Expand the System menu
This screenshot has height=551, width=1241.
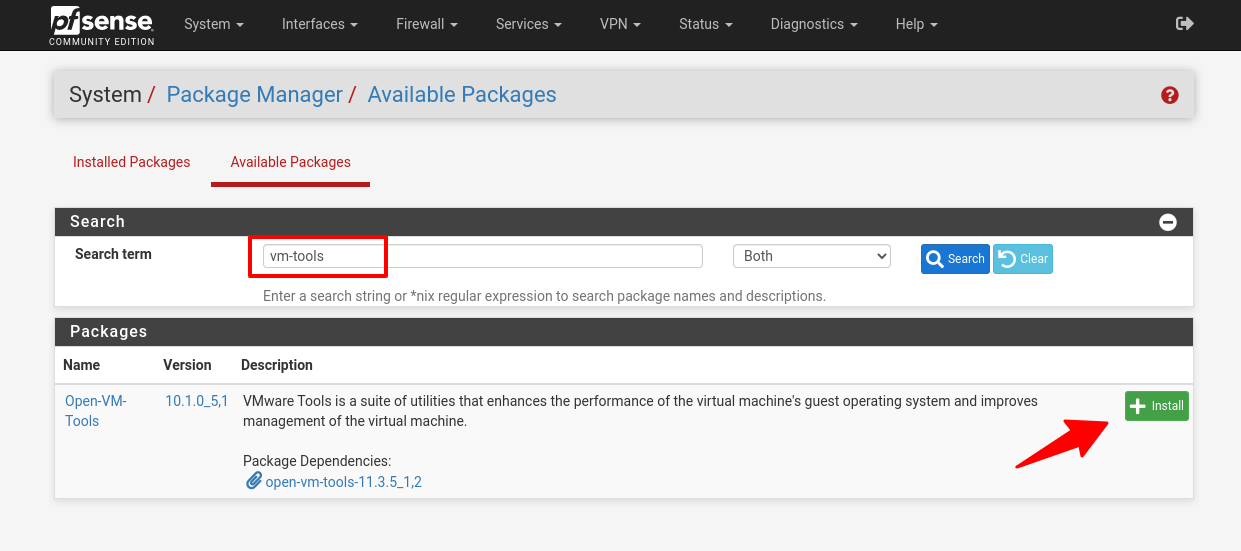[214, 24]
